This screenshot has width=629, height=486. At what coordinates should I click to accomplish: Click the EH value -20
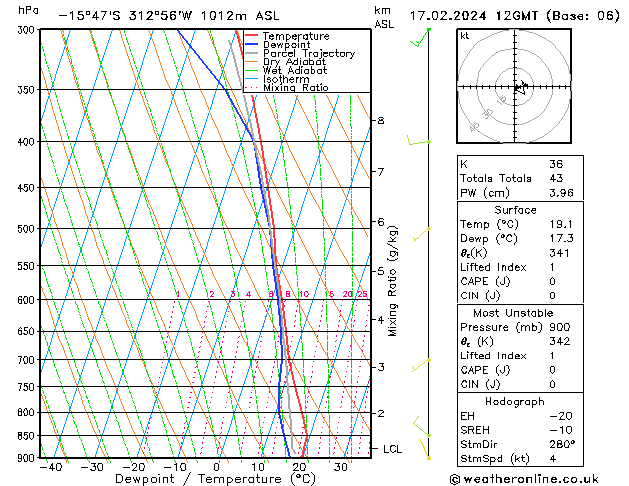click(x=561, y=416)
